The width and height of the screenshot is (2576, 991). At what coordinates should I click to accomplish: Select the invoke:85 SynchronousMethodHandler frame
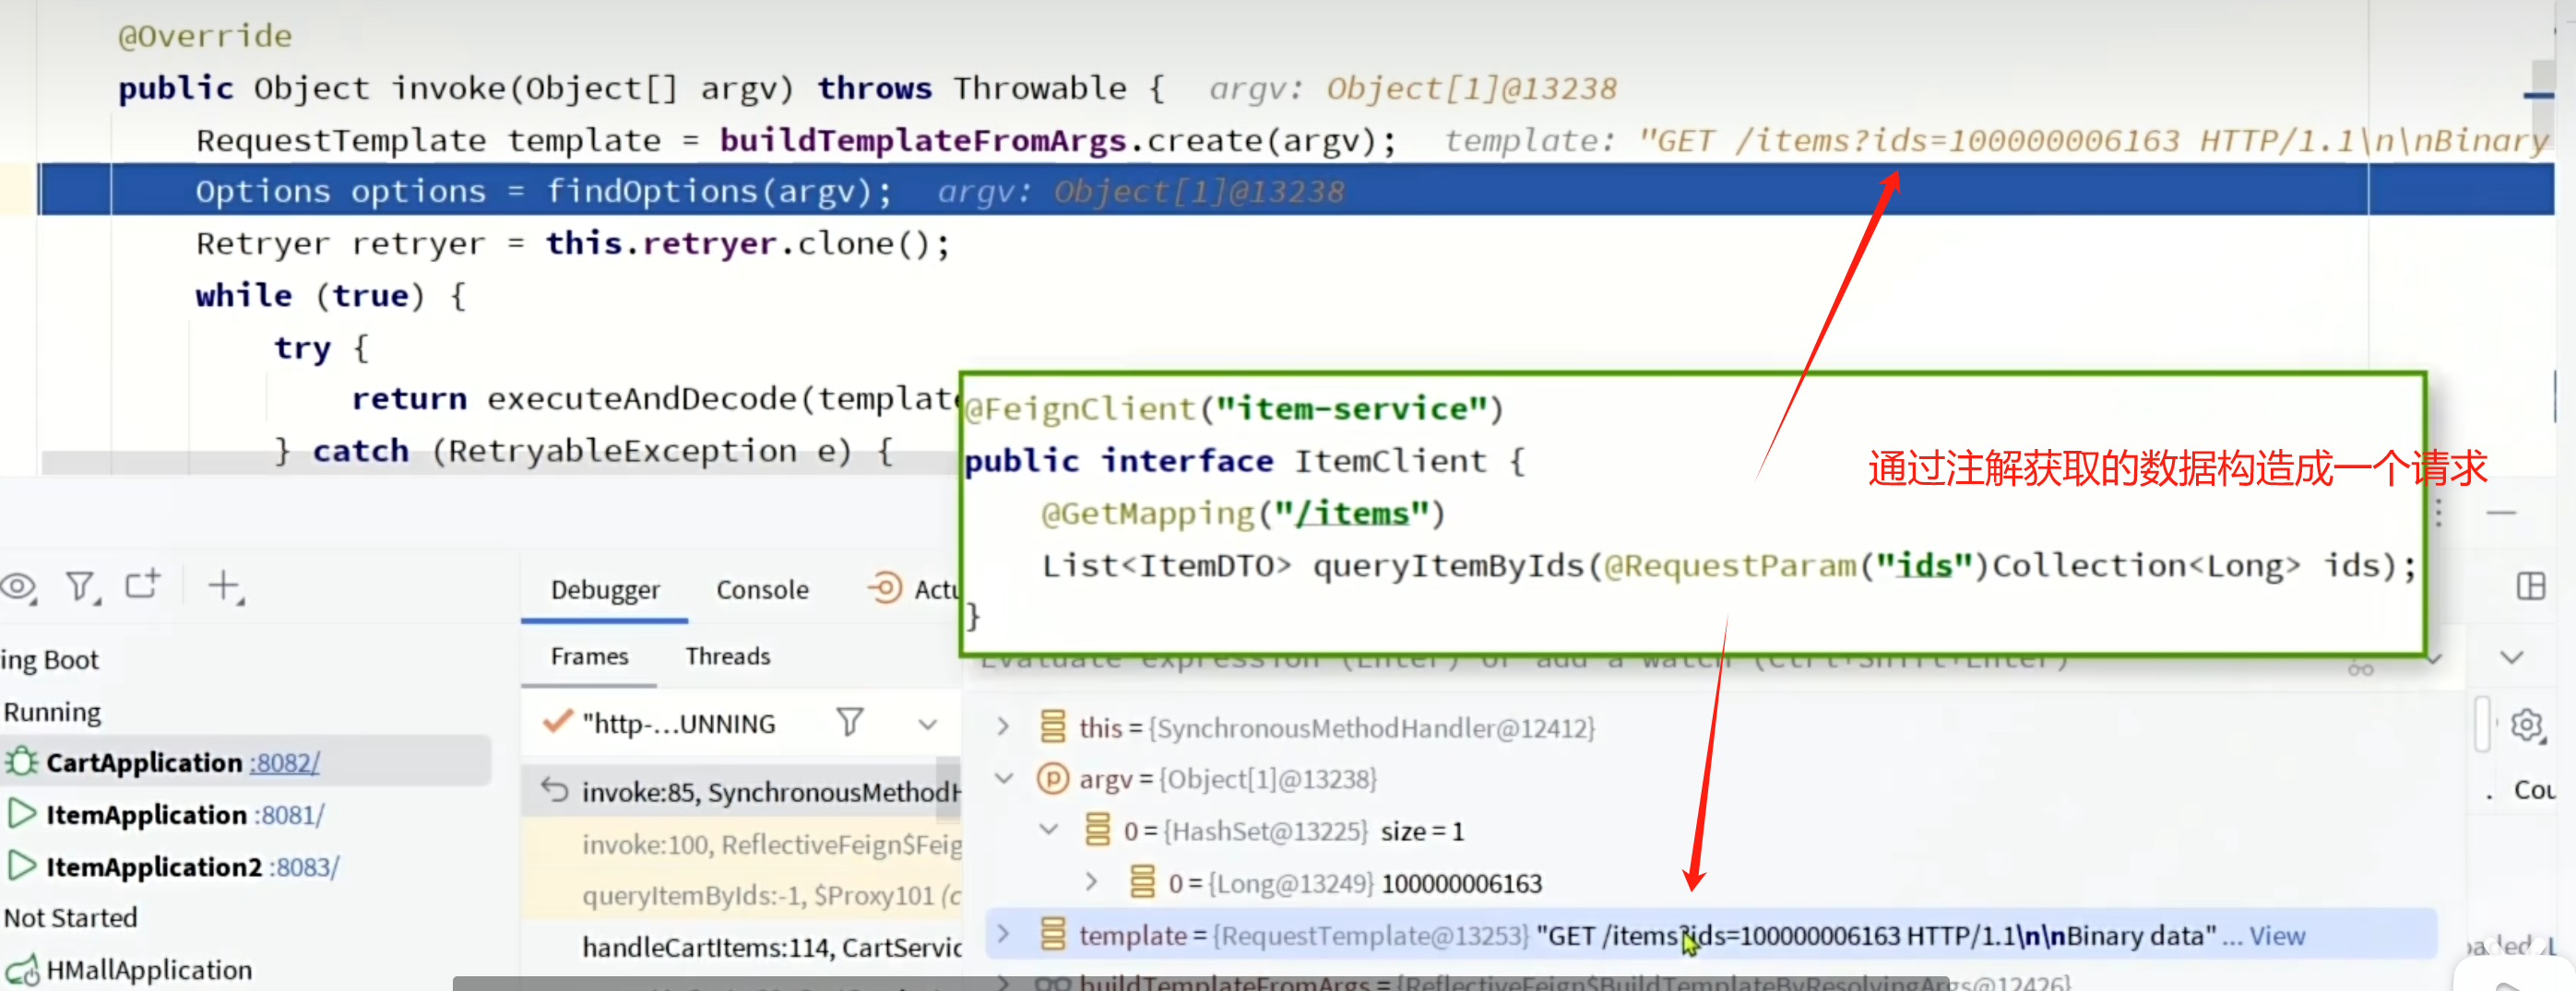pyautogui.click(x=741, y=792)
